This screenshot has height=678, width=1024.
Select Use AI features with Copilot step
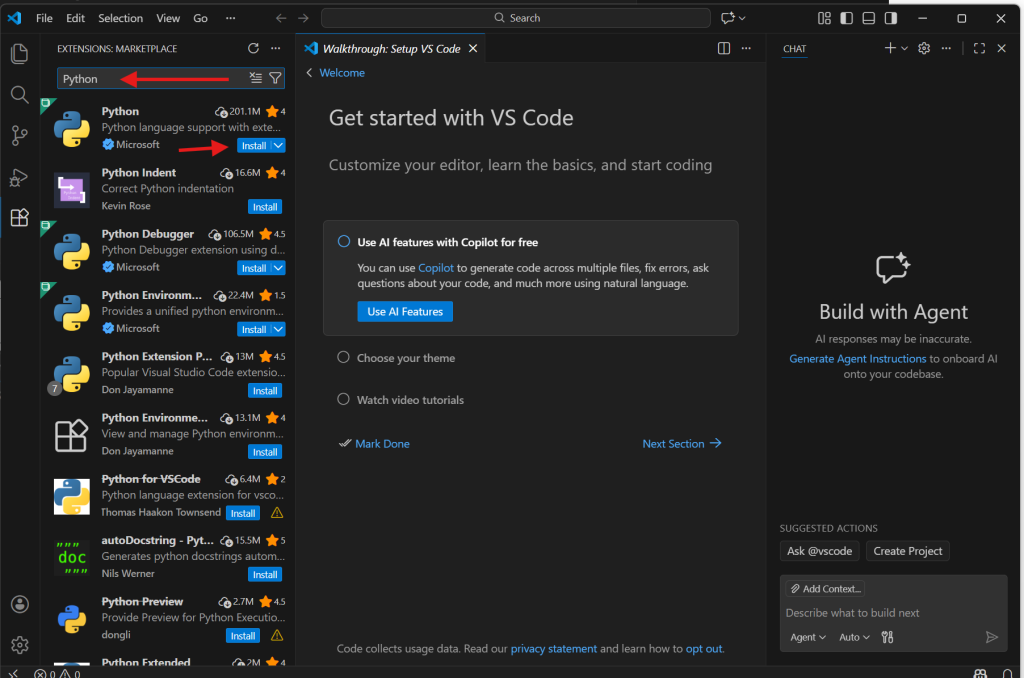[x=447, y=242]
